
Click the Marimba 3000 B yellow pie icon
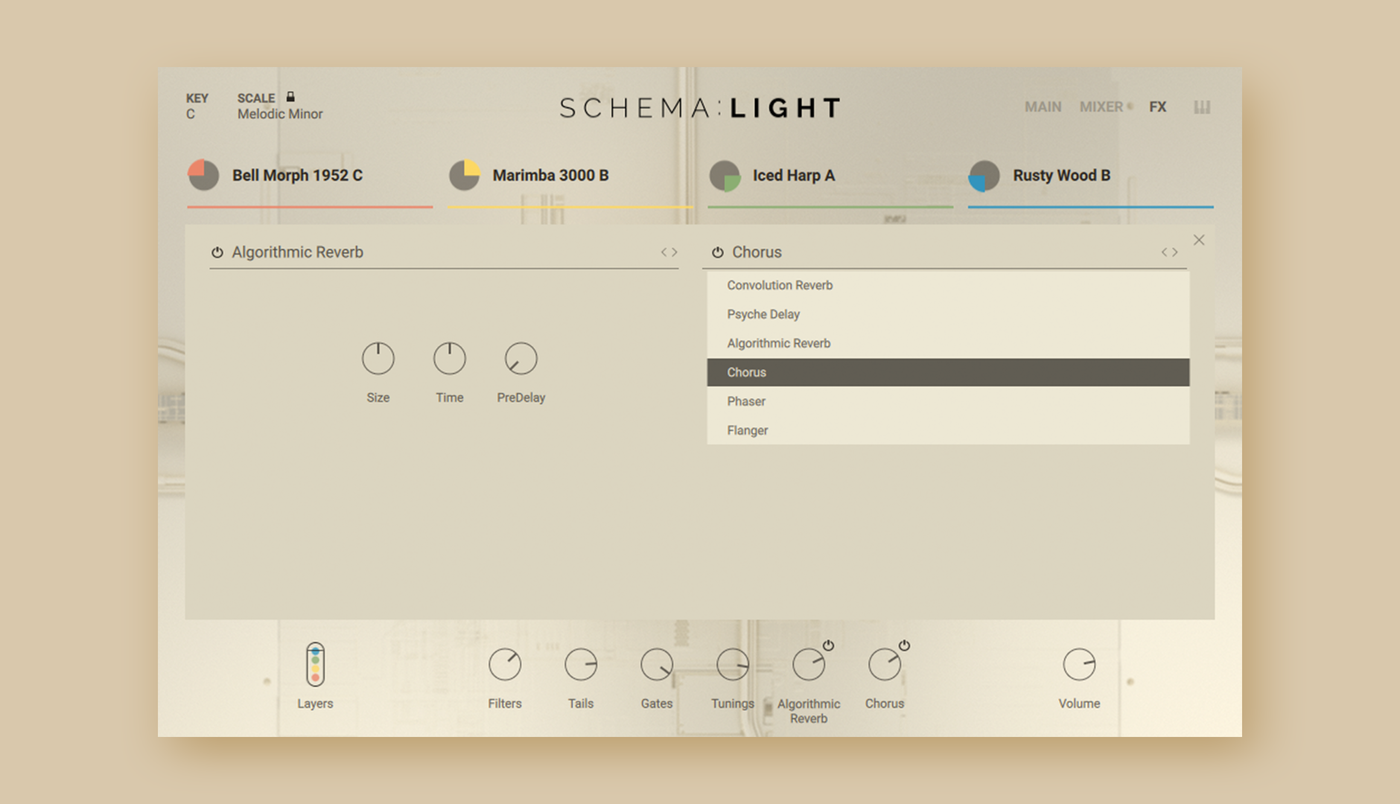point(464,175)
